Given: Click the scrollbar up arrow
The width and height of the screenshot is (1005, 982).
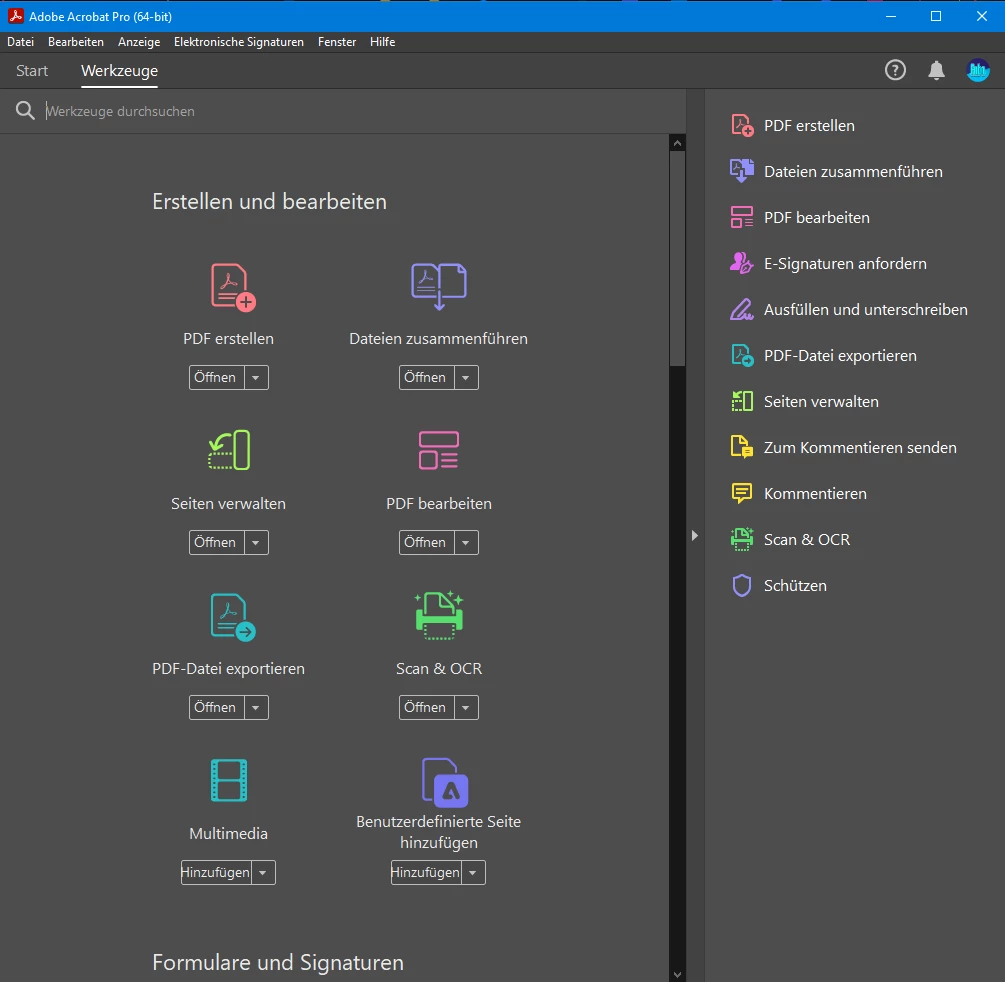Looking at the screenshot, I should click(x=677, y=143).
